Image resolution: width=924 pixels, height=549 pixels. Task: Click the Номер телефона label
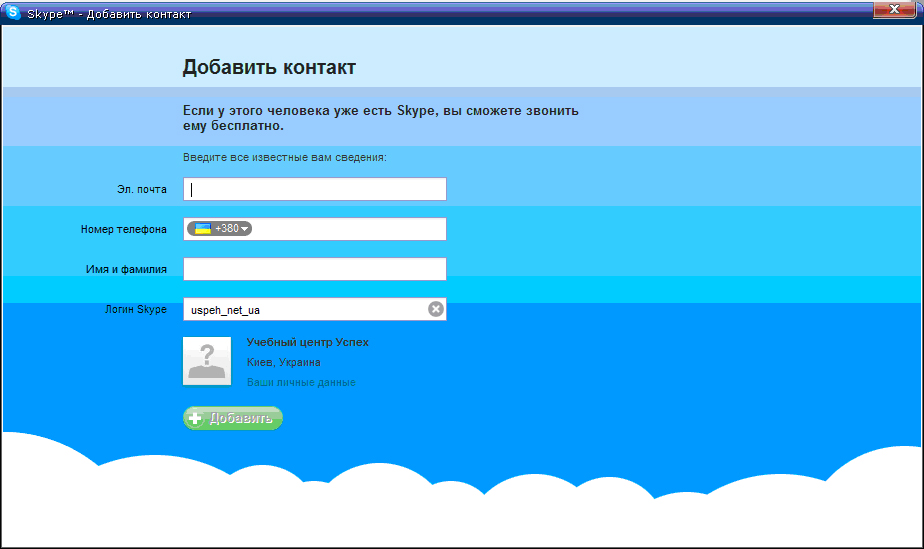pyautogui.click(x=124, y=229)
